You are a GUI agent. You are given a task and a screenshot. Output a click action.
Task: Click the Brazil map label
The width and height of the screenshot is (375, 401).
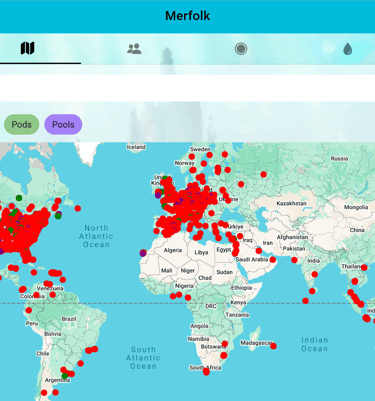pos(69,319)
